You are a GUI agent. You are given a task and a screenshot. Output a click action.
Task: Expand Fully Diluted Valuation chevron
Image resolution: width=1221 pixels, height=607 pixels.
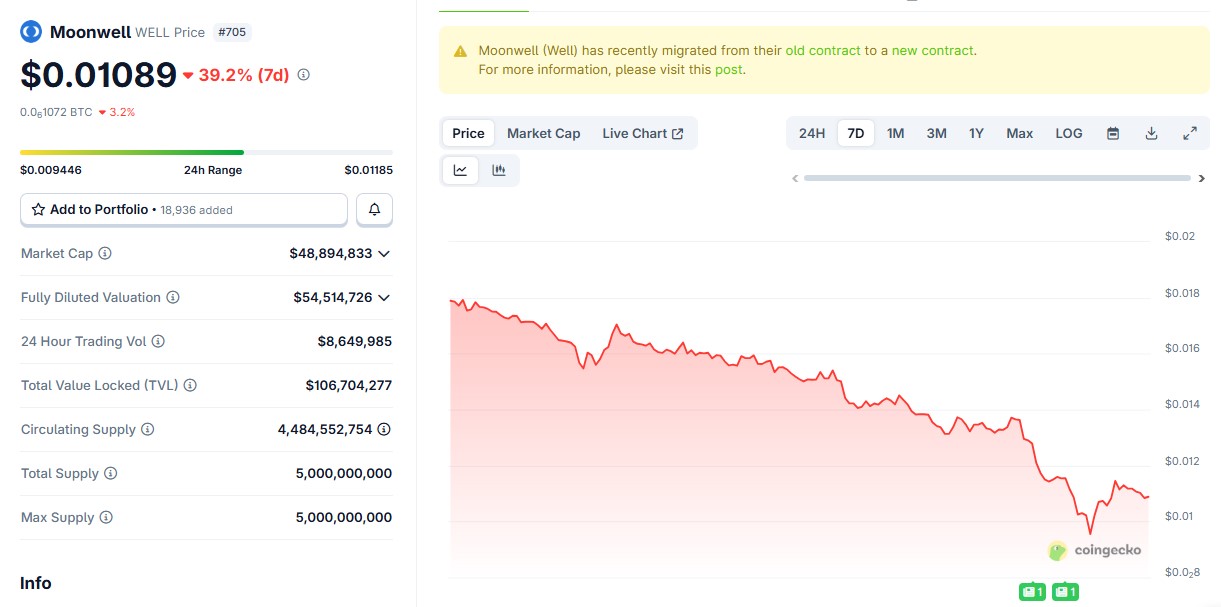[x=384, y=298]
